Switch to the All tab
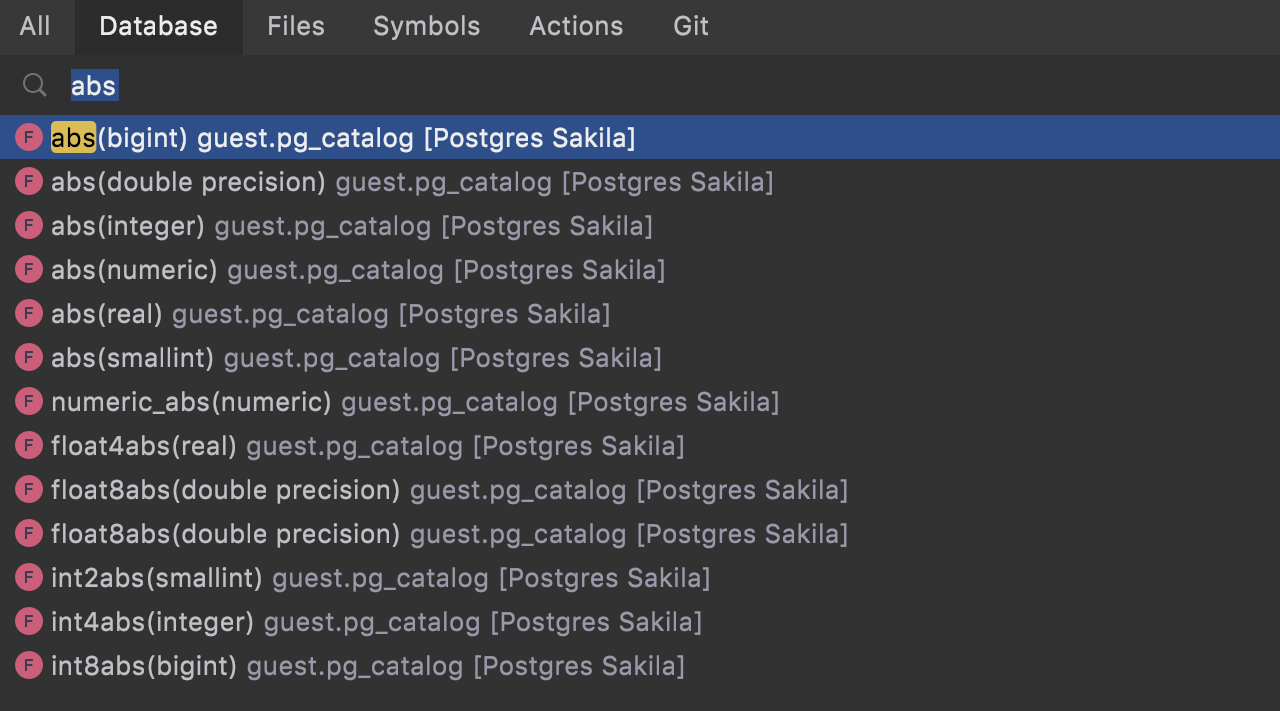The width and height of the screenshot is (1280, 711). click(x=35, y=26)
